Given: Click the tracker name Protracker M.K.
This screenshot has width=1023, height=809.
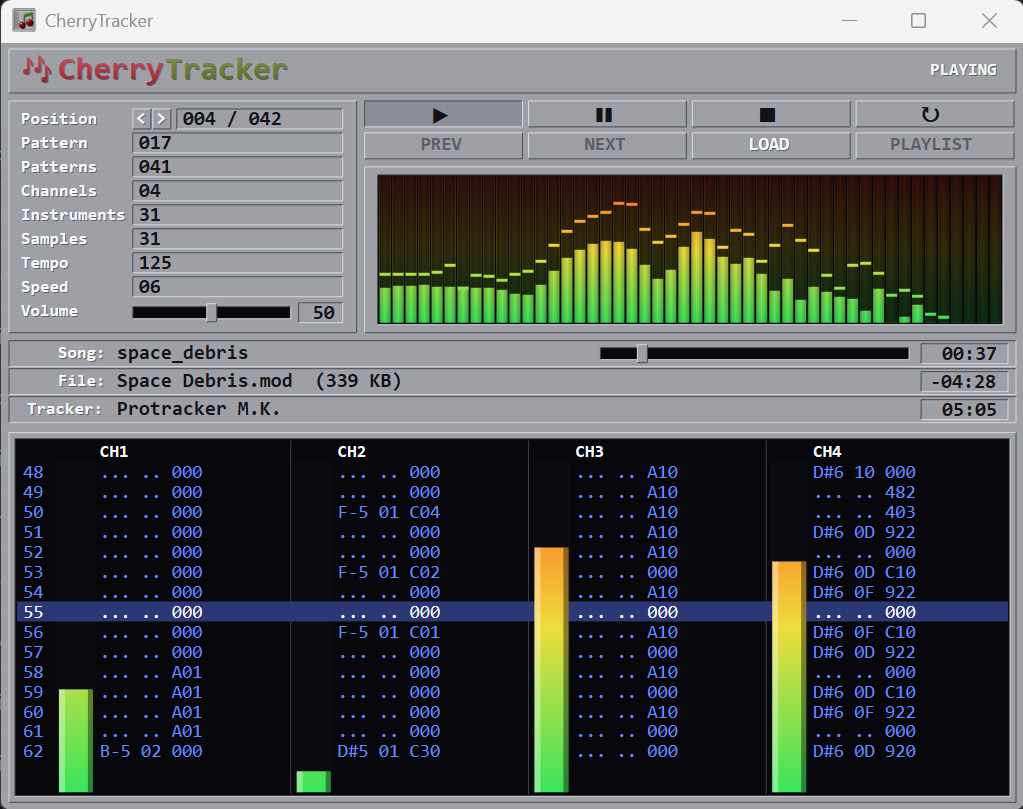Looking at the screenshot, I should [198, 409].
